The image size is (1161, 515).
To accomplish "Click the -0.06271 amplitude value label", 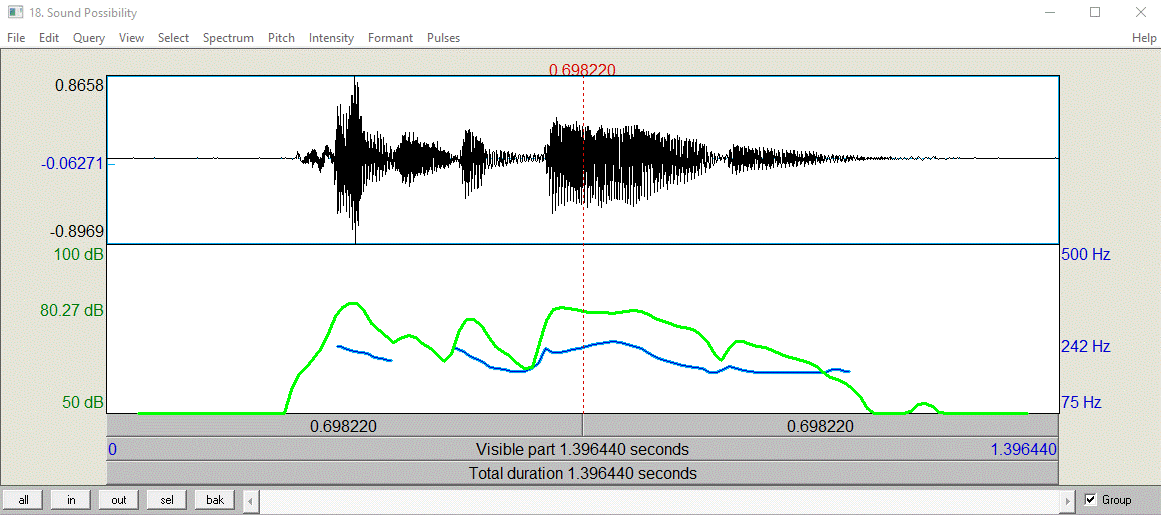I will pos(73,163).
